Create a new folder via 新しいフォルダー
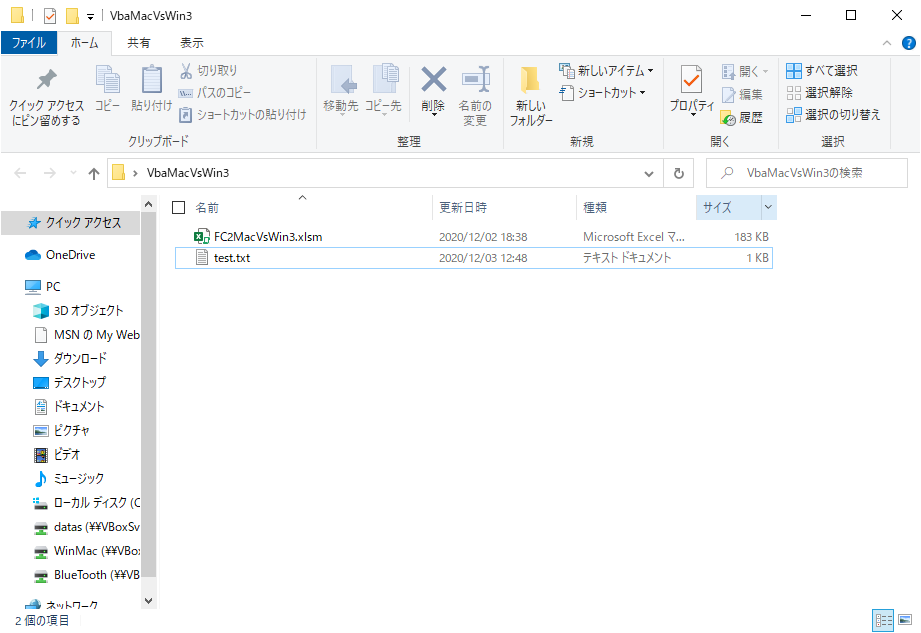The image size is (921, 633). point(530,95)
